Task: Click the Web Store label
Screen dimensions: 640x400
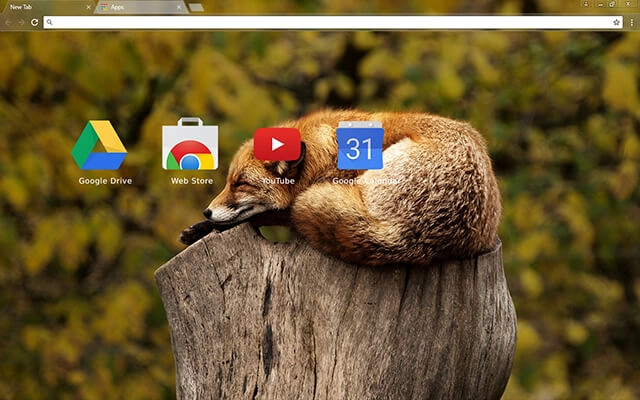Action: coord(192,181)
